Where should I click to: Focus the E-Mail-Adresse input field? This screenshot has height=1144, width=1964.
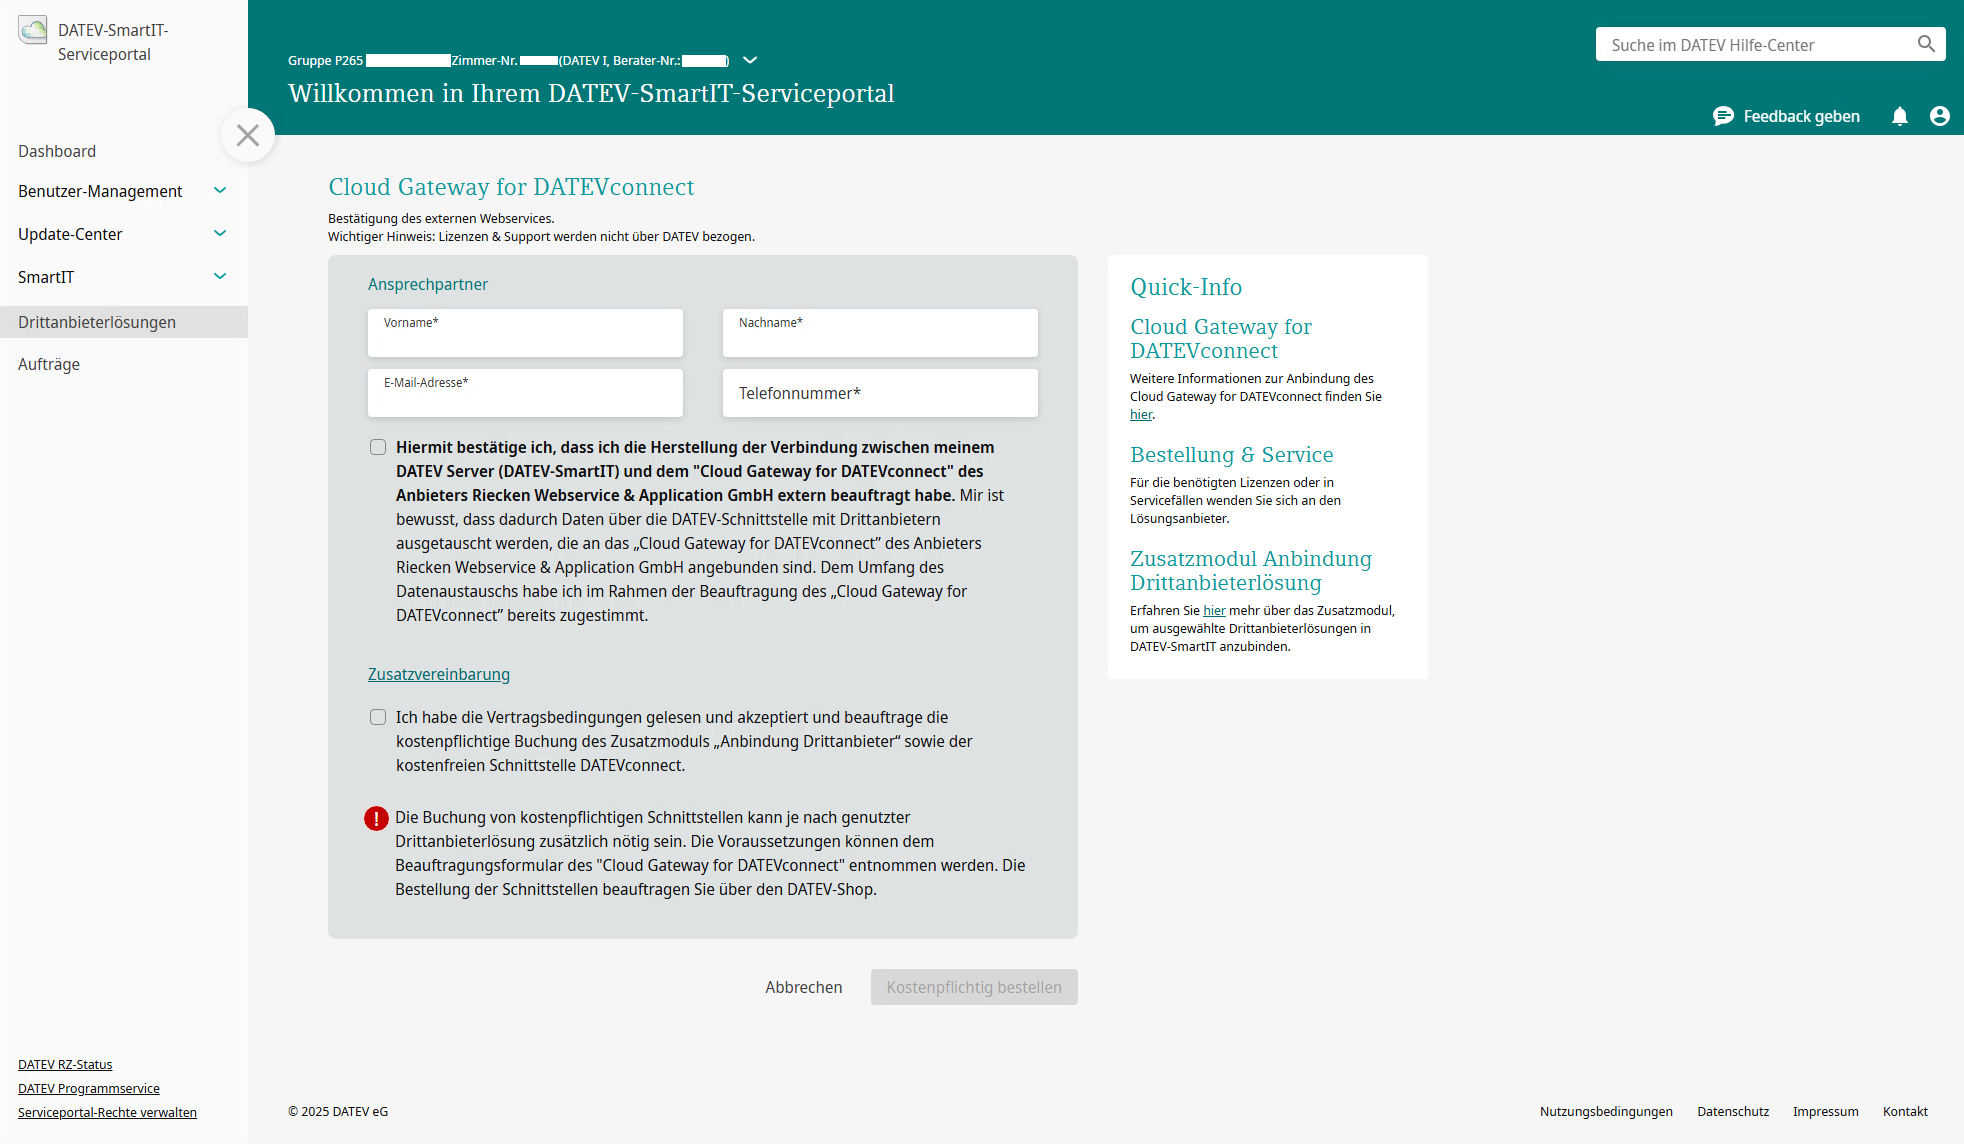(525, 393)
